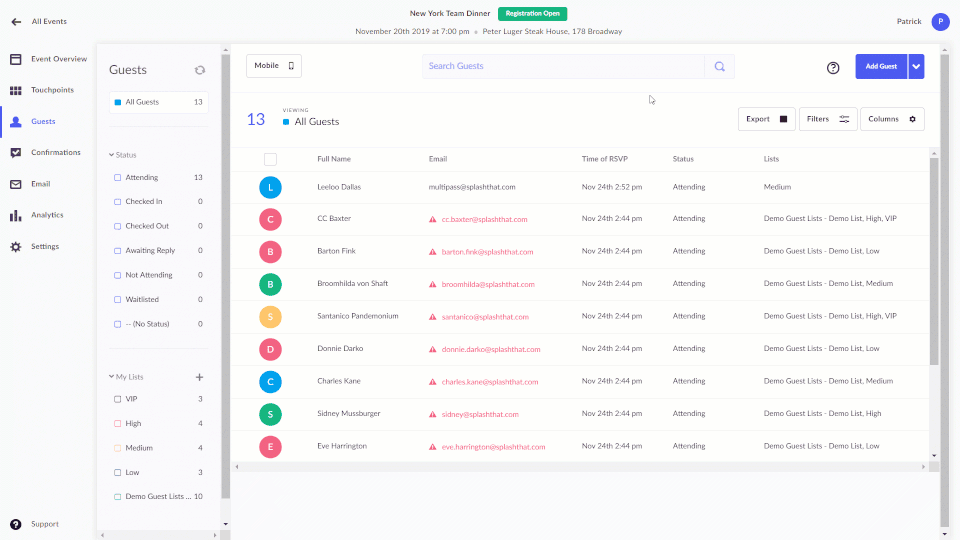Viewport: 960px width, 540px height.
Task: Check the Not Attending status filter
Action: pyautogui.click(x=118, y=275)
